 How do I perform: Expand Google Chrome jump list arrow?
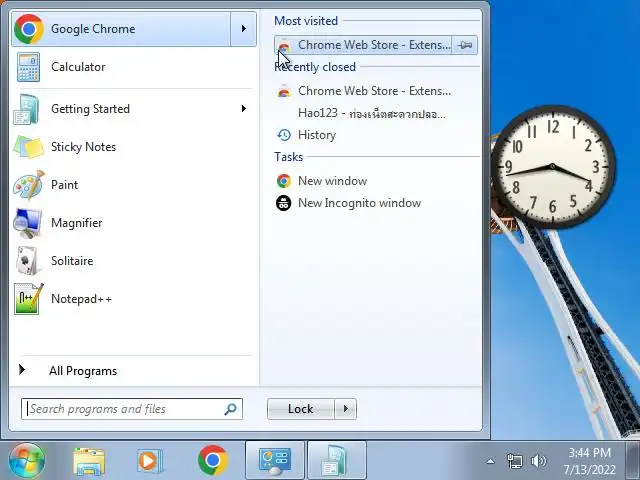coord(244,29)
